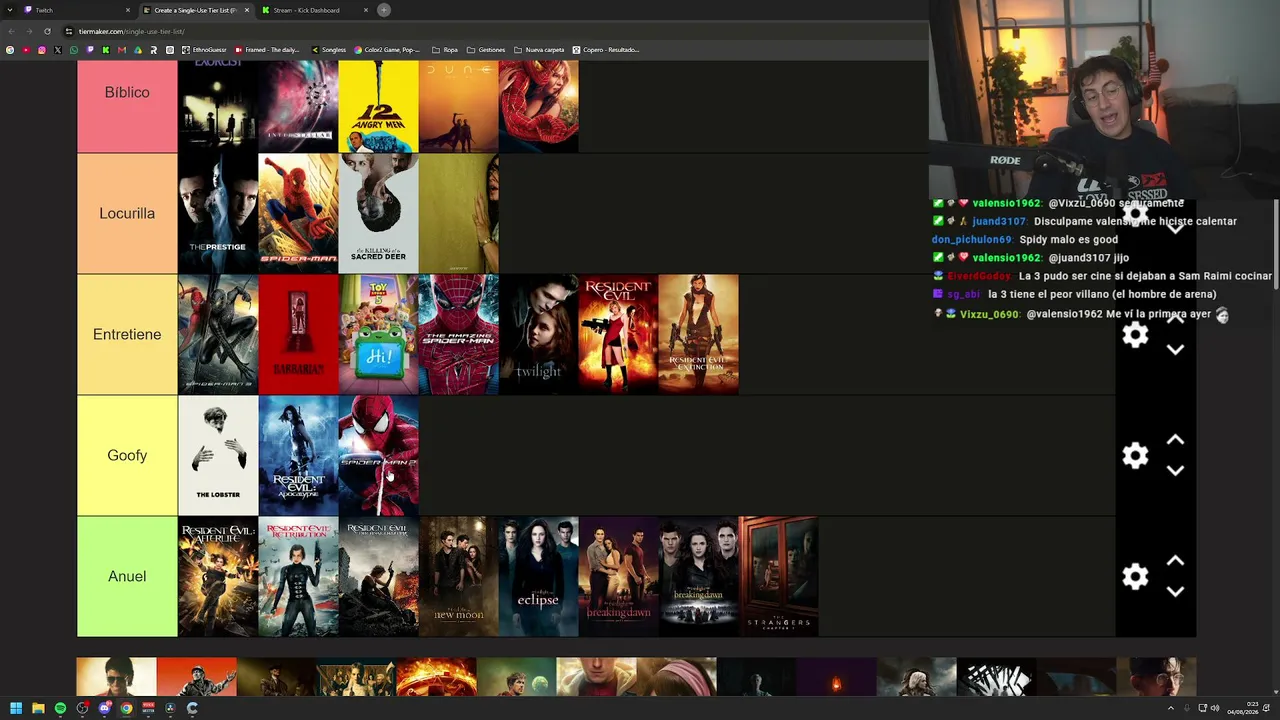
Task: Click the Entretiene tier label
Action: [127, 334]
